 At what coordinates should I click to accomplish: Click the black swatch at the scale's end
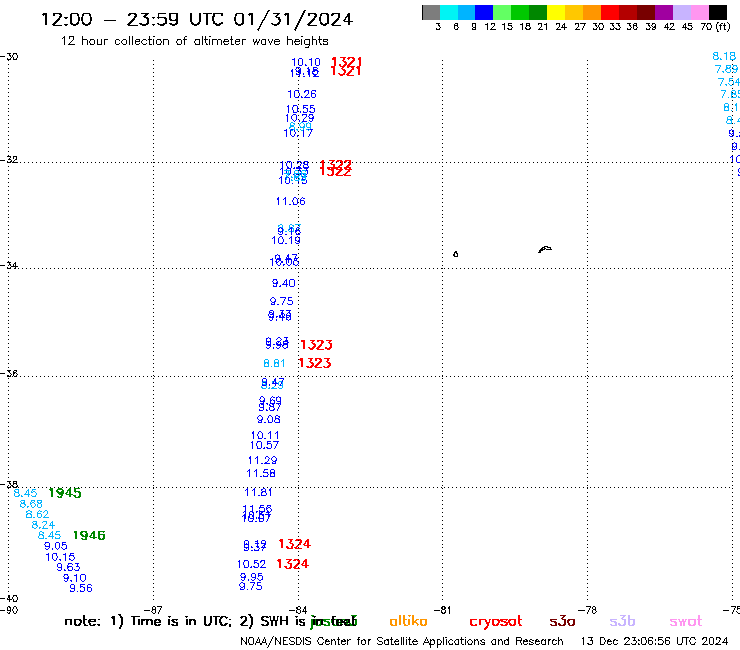pos(717,12)
